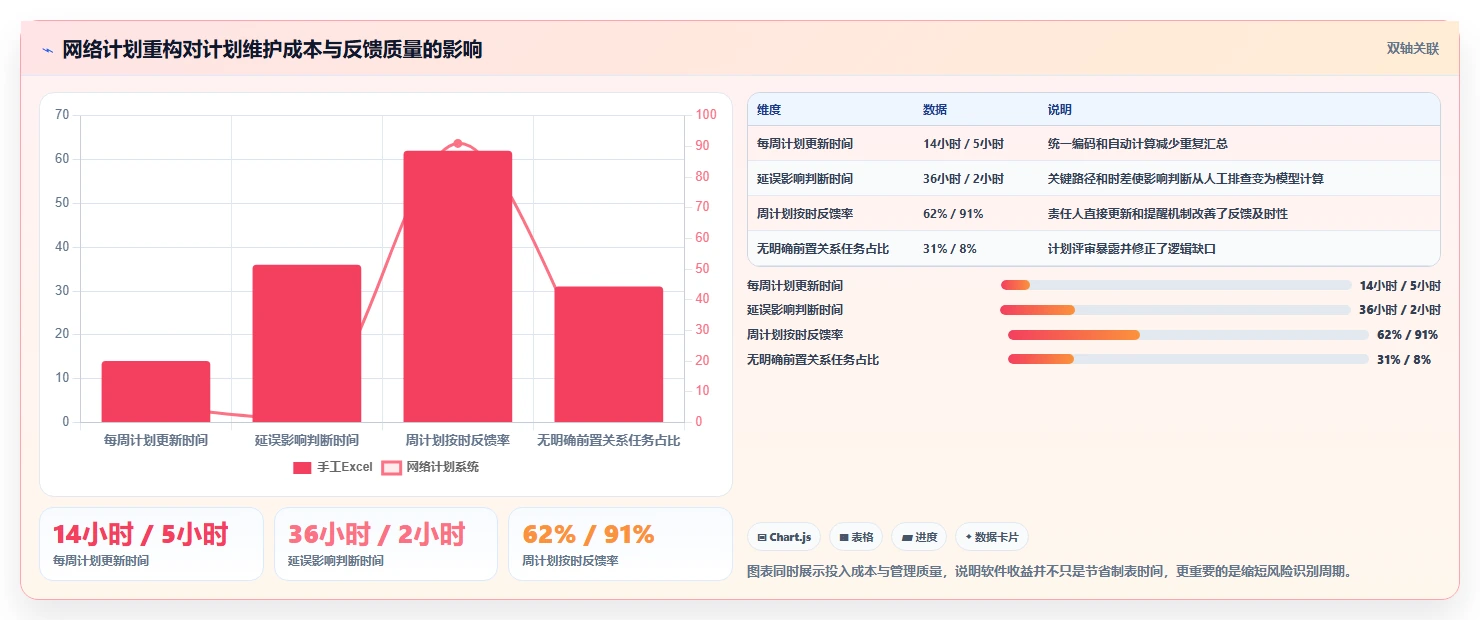Click the 双轴关联 label in header
The width and height of the screenshot is (1480, 620).
tap(1413, 49)
